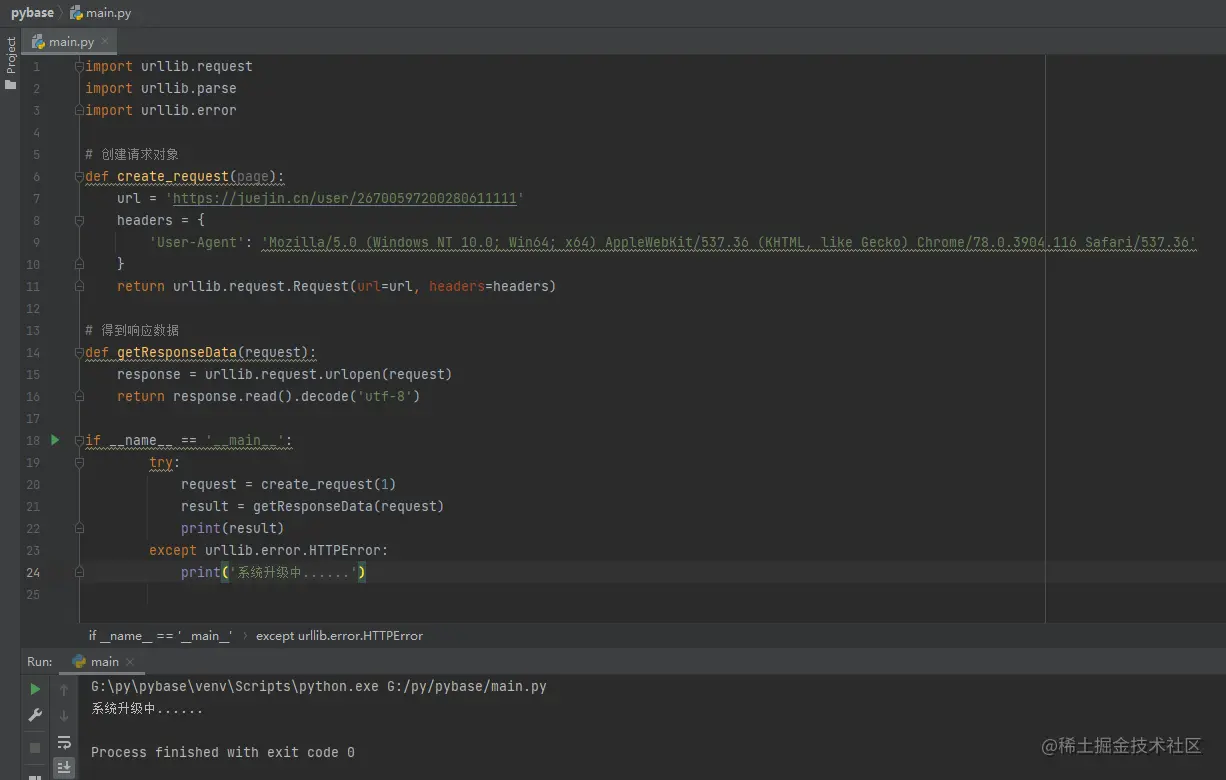Click 'getResponseData' function name in its def line
The width and height of the screenshot is (1226, 780).
pyautogui.click(x=177, y=352)
